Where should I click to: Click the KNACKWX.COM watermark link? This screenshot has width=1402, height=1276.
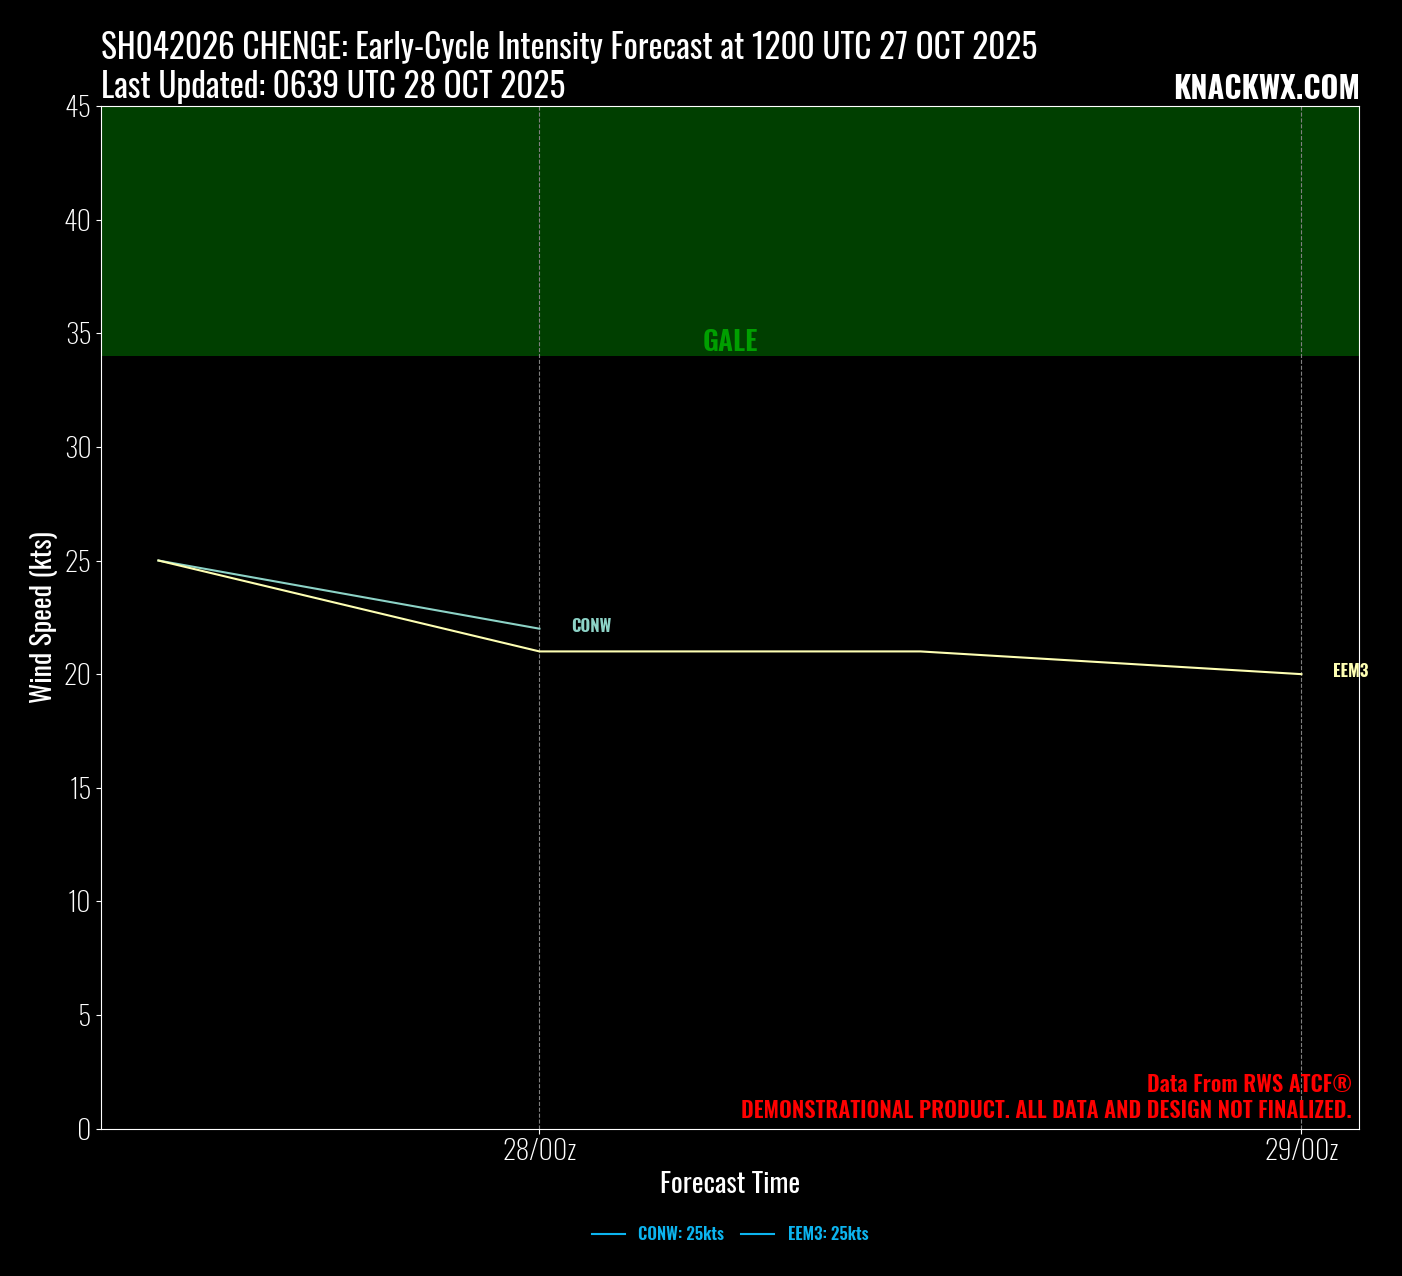click(1266, 88)
